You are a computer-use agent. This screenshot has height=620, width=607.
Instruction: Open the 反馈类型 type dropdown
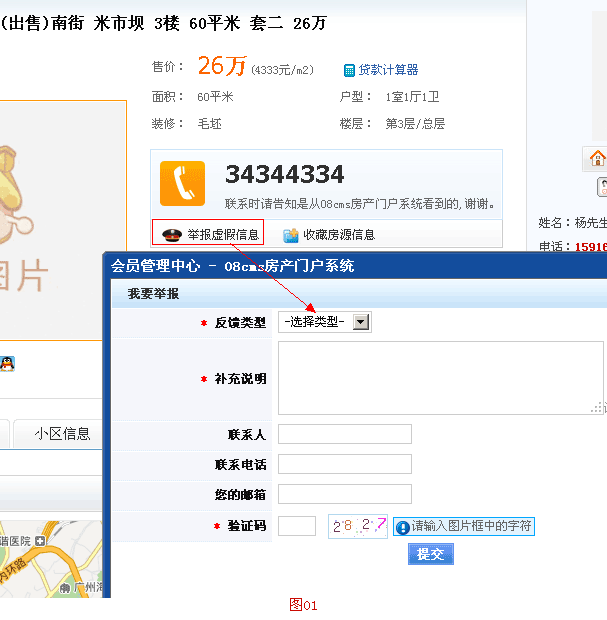pos(325,322)
